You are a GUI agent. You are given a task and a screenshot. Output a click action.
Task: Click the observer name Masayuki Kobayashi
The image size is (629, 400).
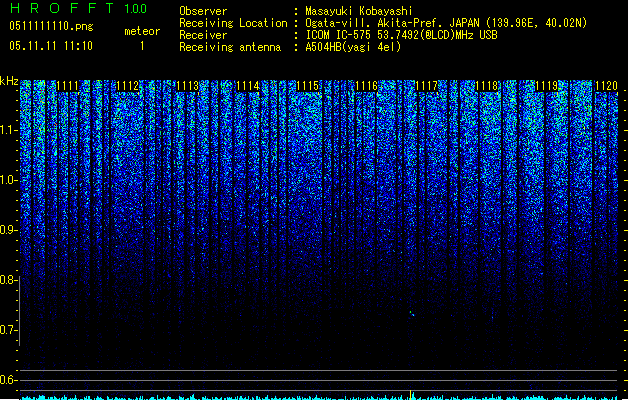click(359, 11)
